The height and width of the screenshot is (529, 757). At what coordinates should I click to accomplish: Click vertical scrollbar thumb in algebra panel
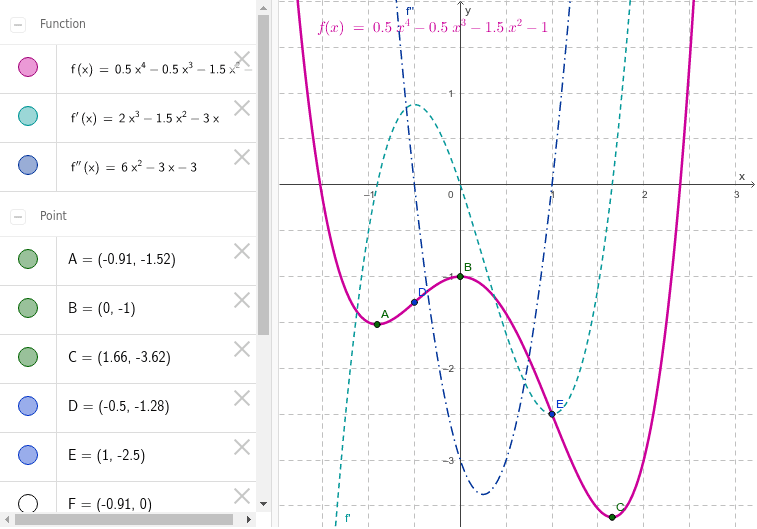[263, 175]
